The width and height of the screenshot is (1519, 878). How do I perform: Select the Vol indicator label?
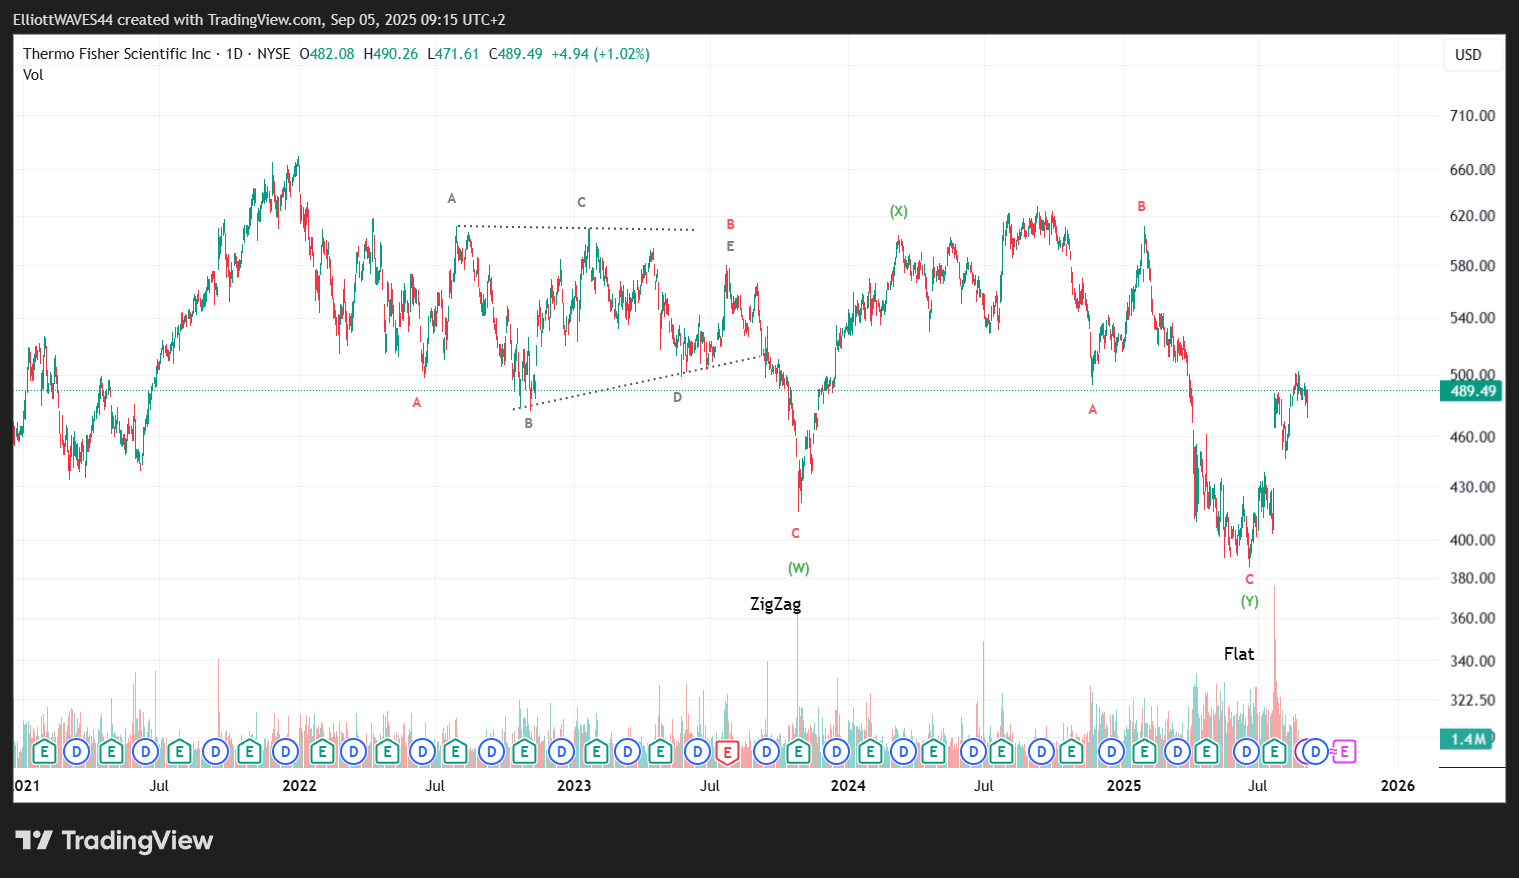point(33,75)
